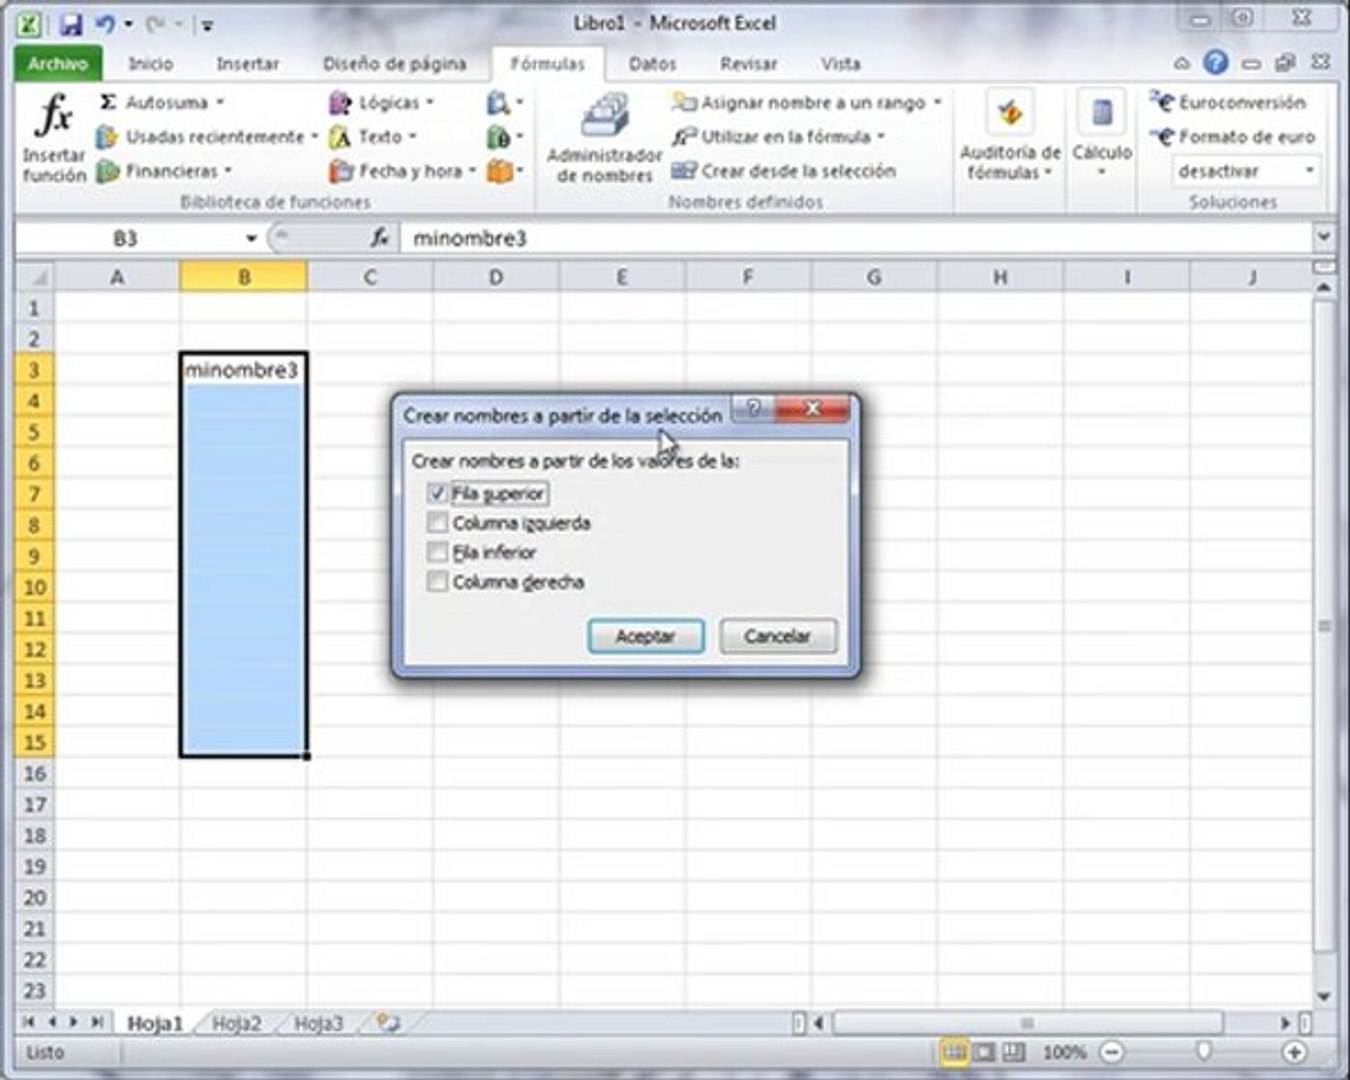Image resolution: width=1350 pixels, height=1080 pixels.
Task: Switch to the Inicio tab
Action: [150, 63]
